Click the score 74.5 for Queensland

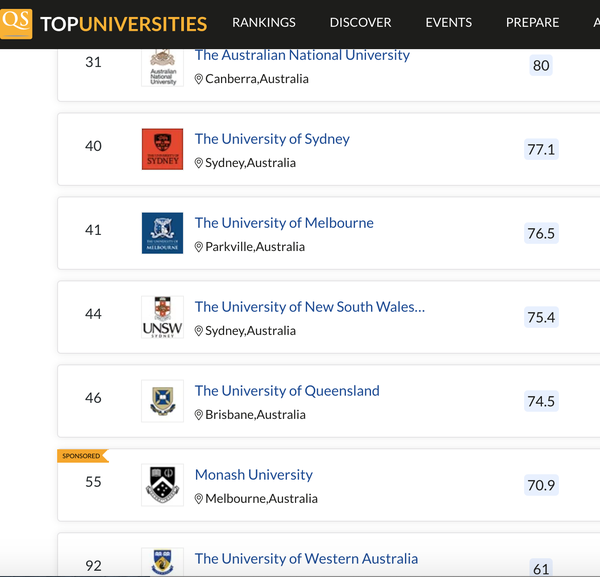(541, 401)
